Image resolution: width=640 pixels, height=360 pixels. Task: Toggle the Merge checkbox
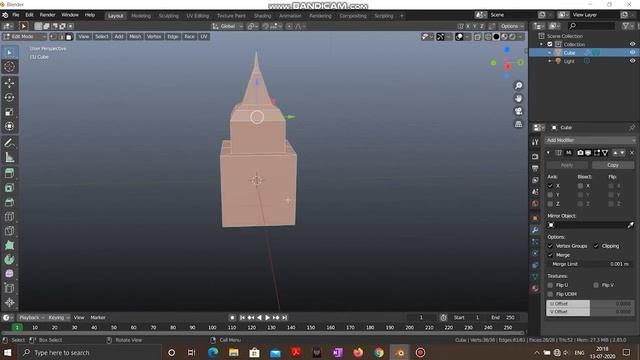[550, 255]
